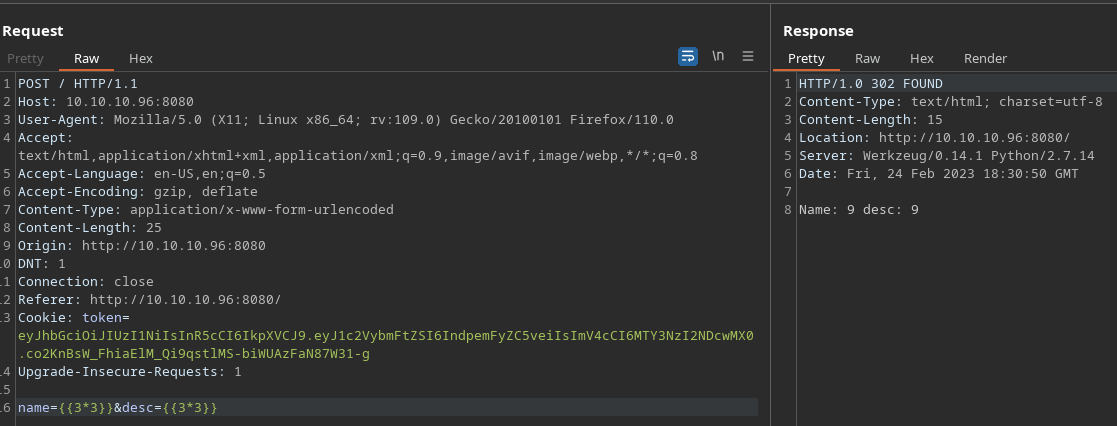
Task: Click the Host header line in Request
Action: coord(105,102)
